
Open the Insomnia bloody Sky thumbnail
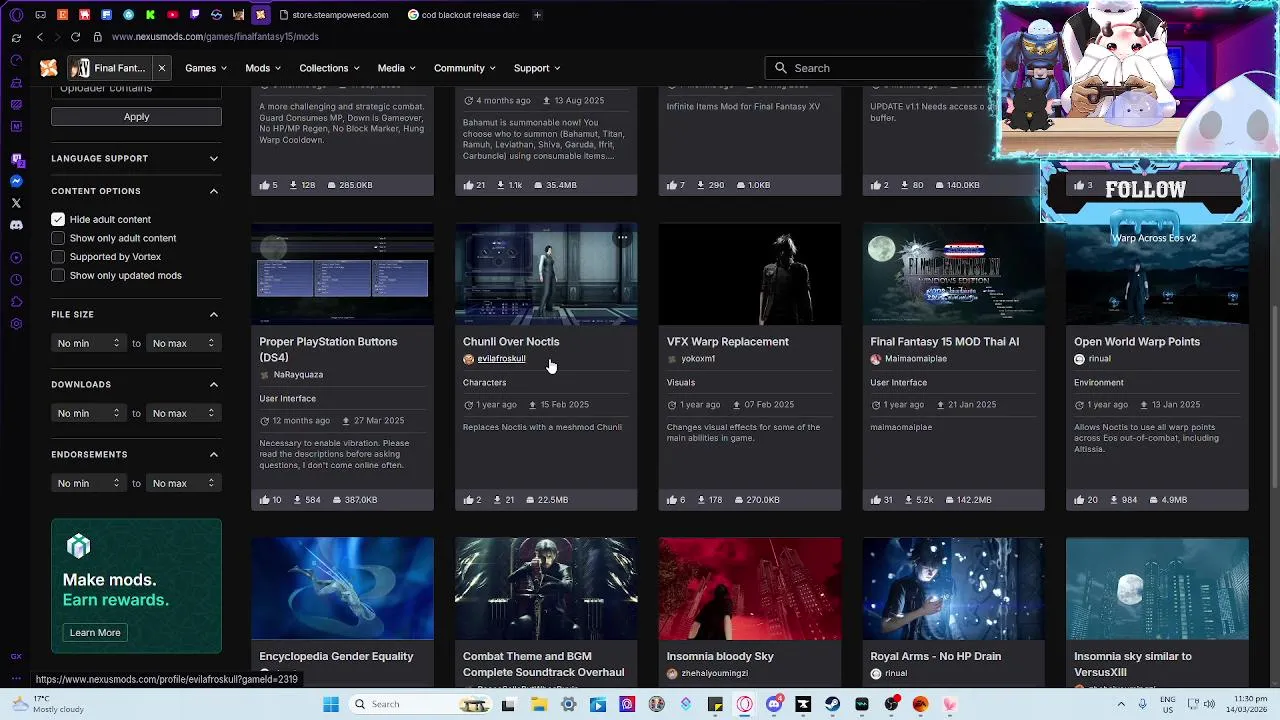tap(750, 588)
